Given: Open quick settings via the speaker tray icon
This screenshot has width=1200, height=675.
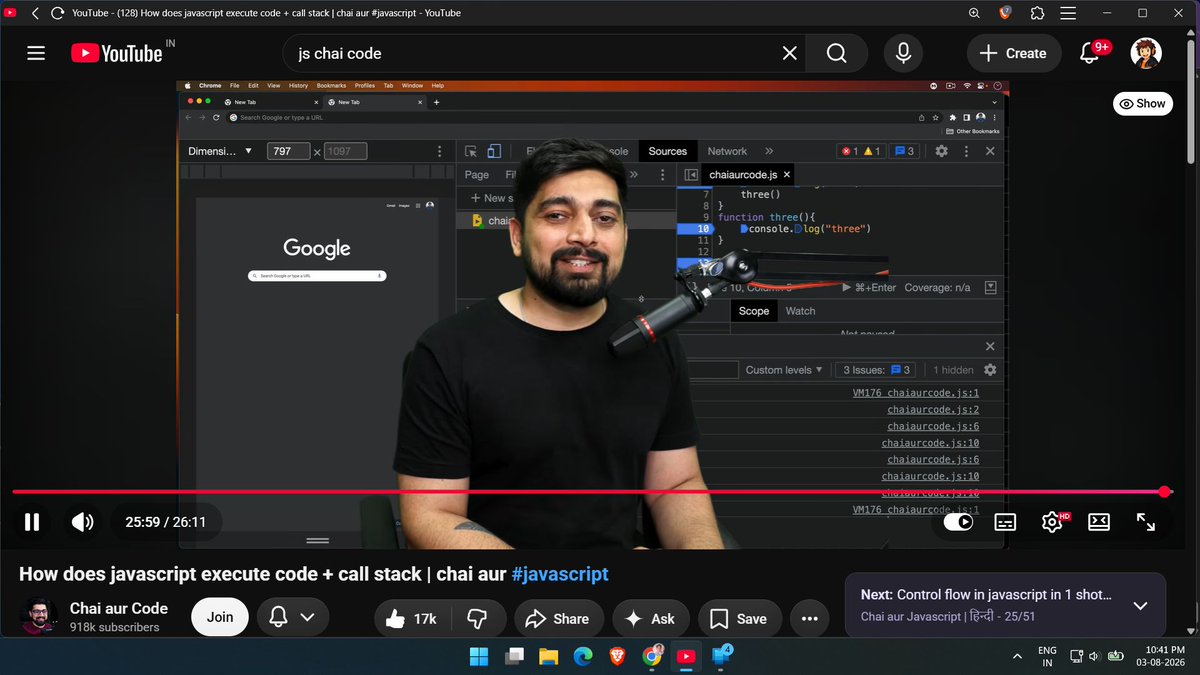Looking at the screenshot, I should pyautogui.click(x=1095, y=656).
